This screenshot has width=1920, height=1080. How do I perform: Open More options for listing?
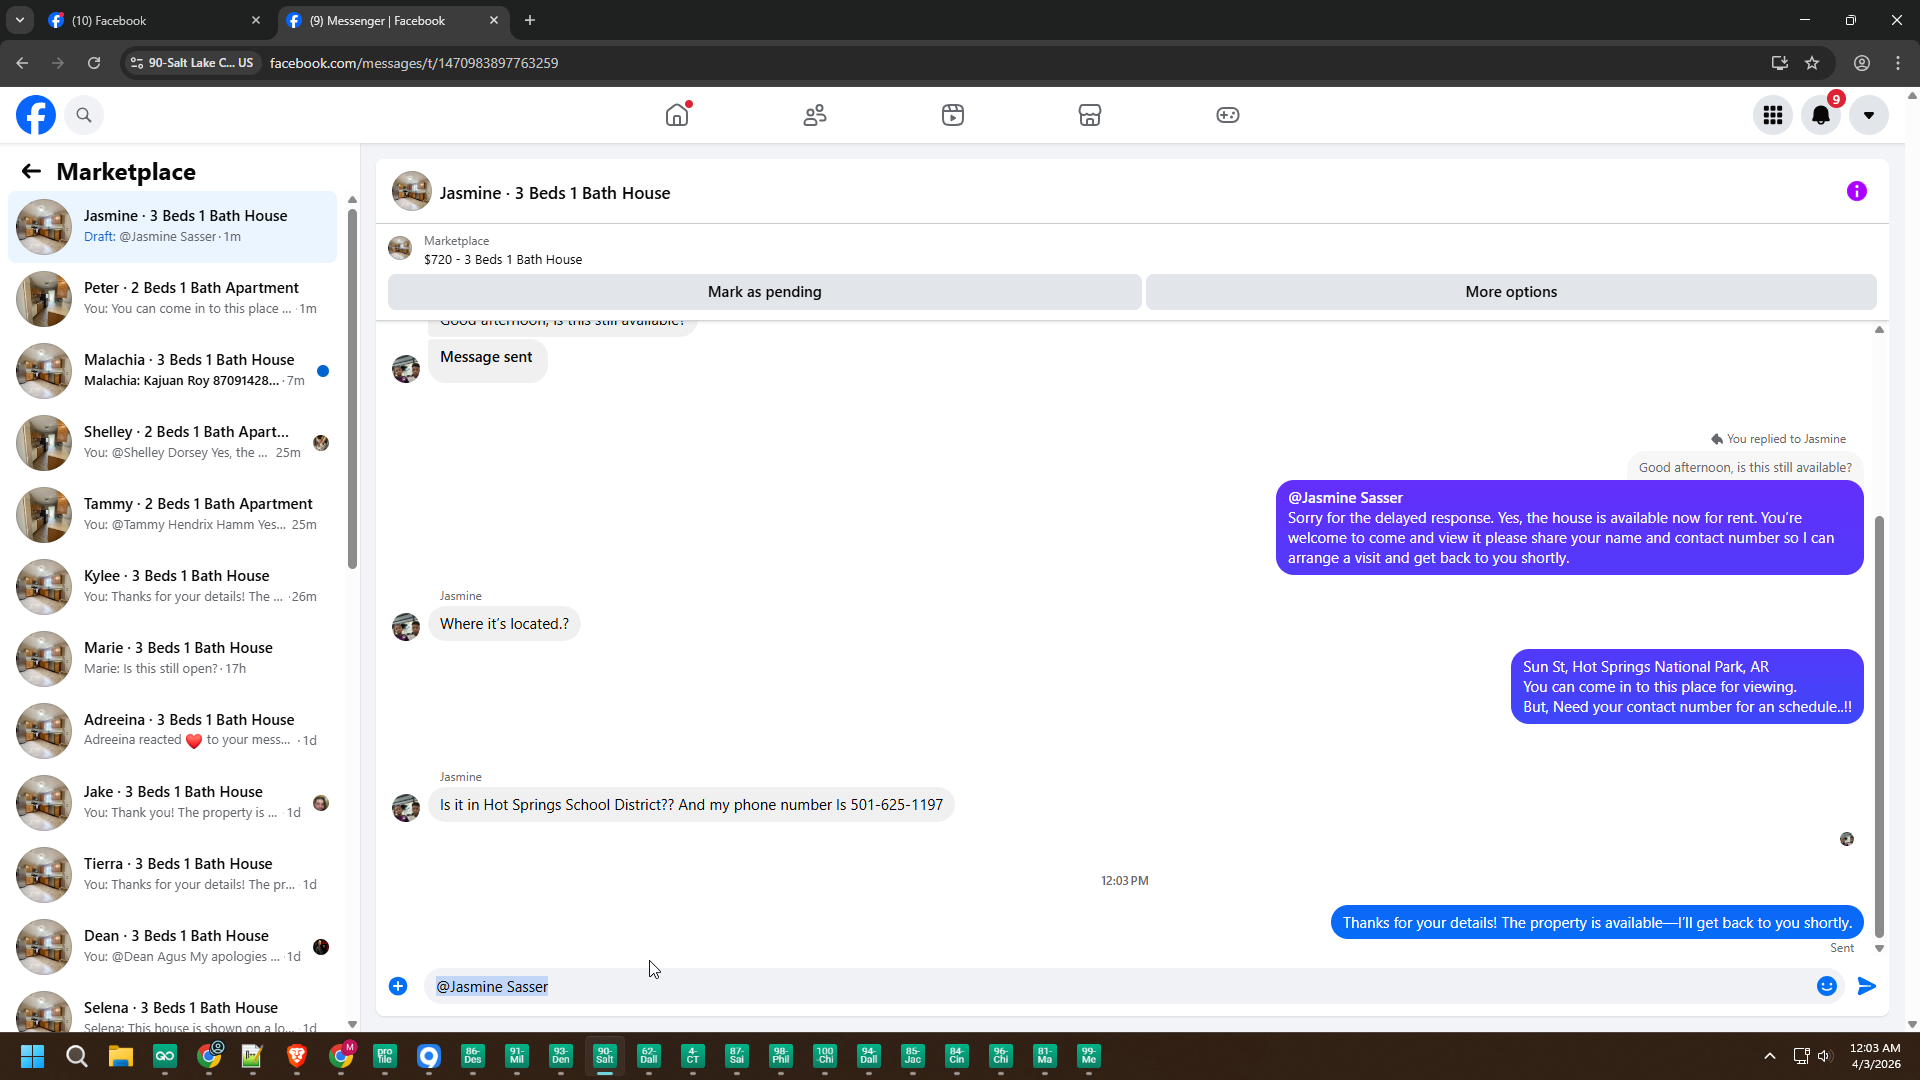tap(1511, 292)
